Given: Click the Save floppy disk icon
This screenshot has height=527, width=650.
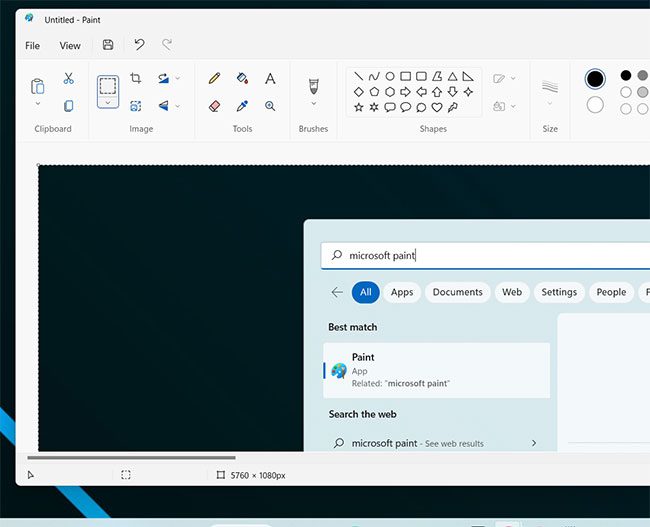Looking at the screenshot, I should [x=108, y=45].
